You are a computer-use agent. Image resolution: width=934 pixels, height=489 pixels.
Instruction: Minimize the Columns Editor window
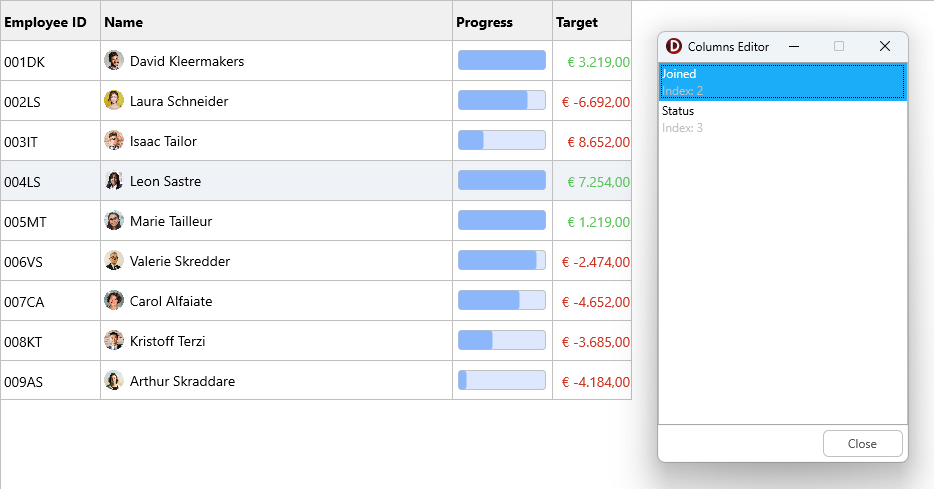pos(794,46)
